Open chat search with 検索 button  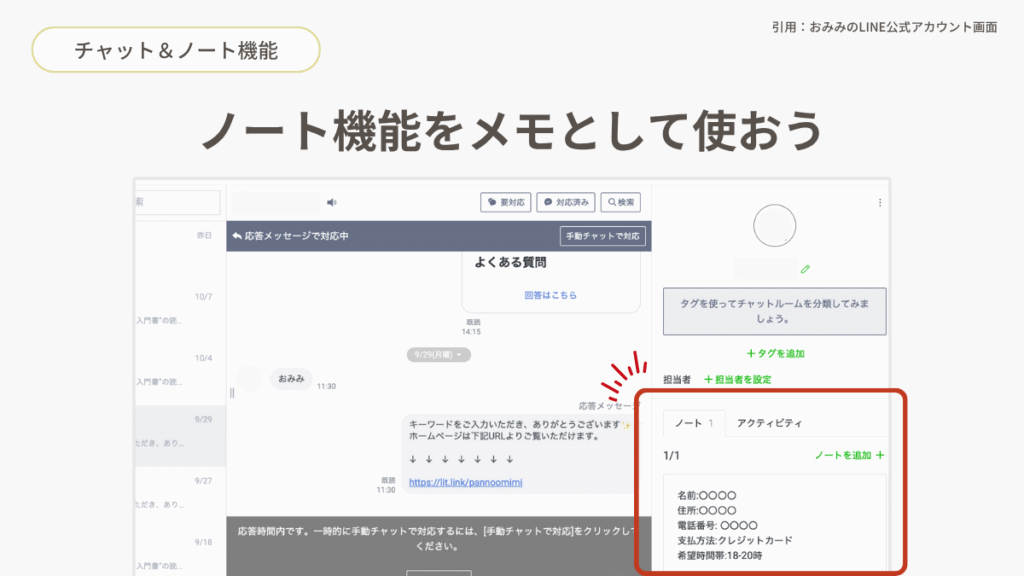point(621,202)
